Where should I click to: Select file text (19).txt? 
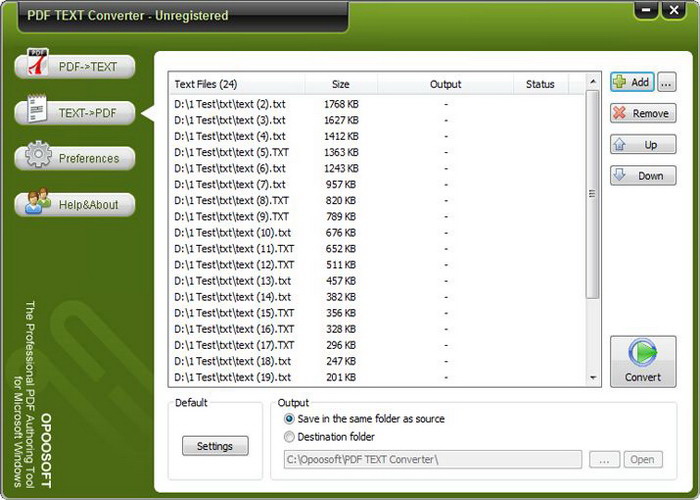click(x=377, y=377)
